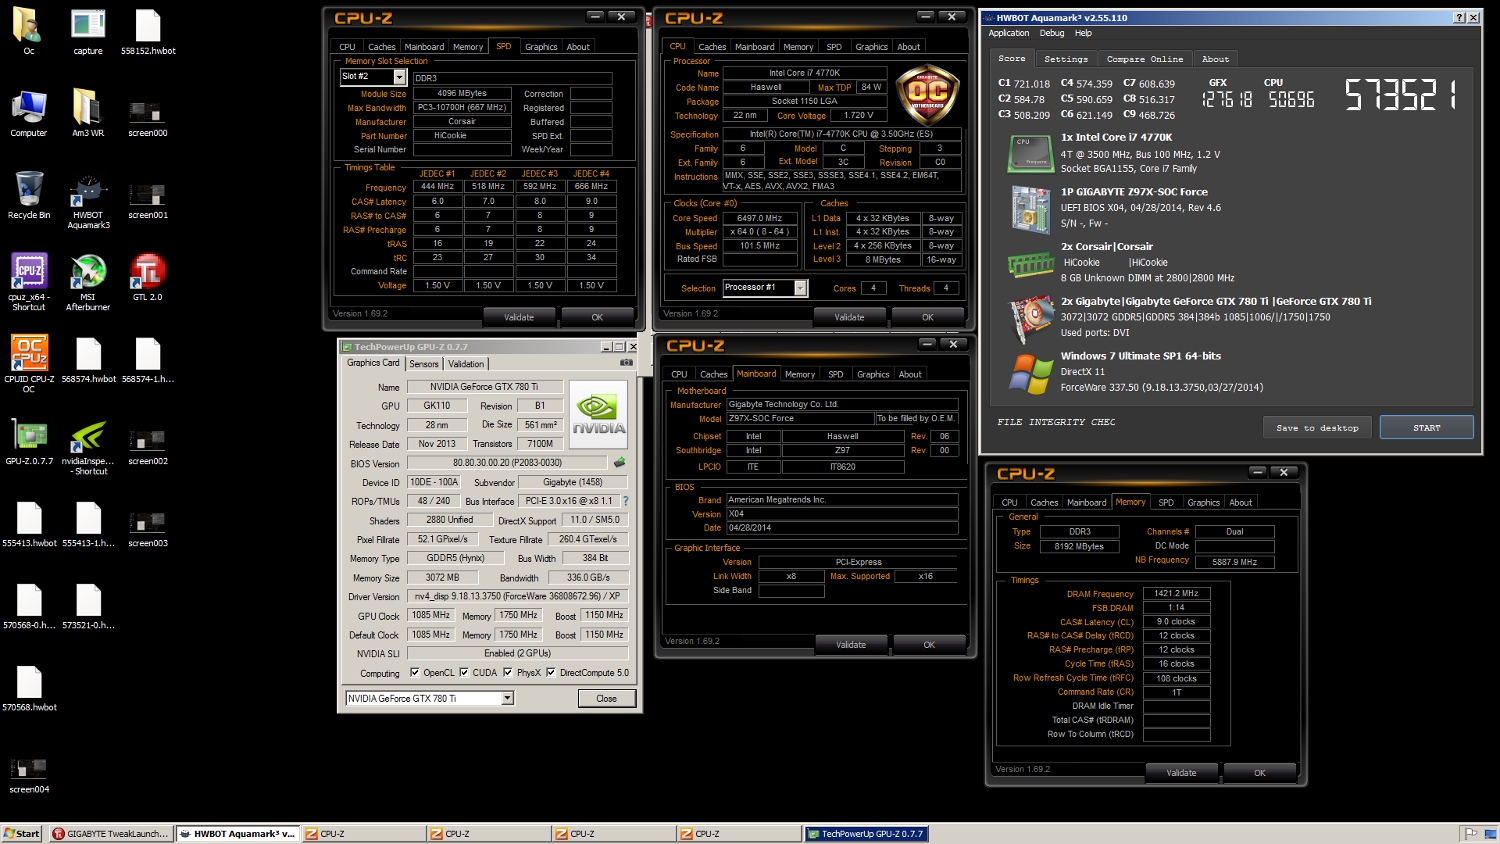Click OK in CPU-Z CPU window
This screenshot has height=844, width=1500.
pyautogui.click(x=928, y=317)
